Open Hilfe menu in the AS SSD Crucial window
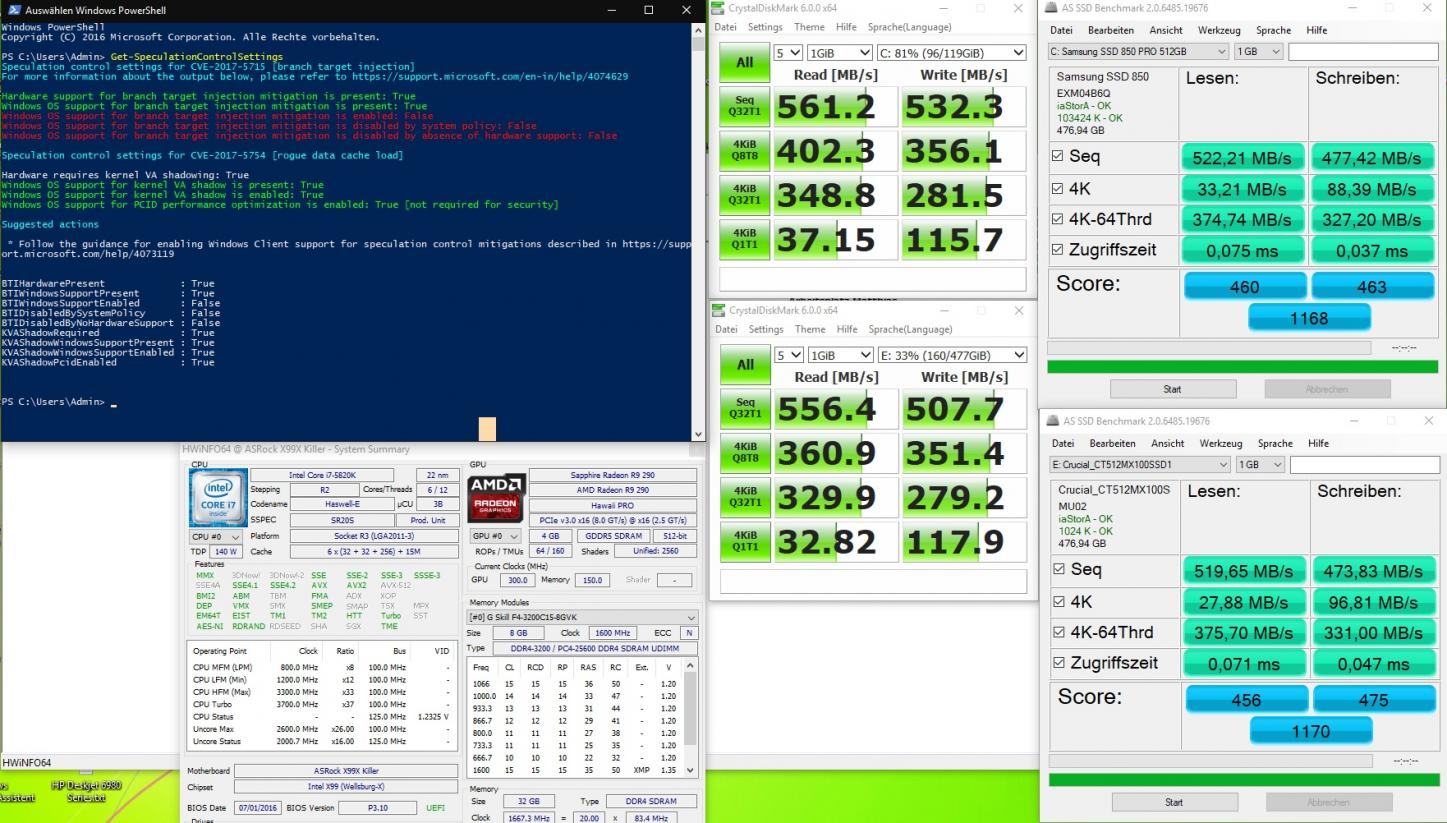This screenshot has height=823, width=1447. pos(1318,443)
